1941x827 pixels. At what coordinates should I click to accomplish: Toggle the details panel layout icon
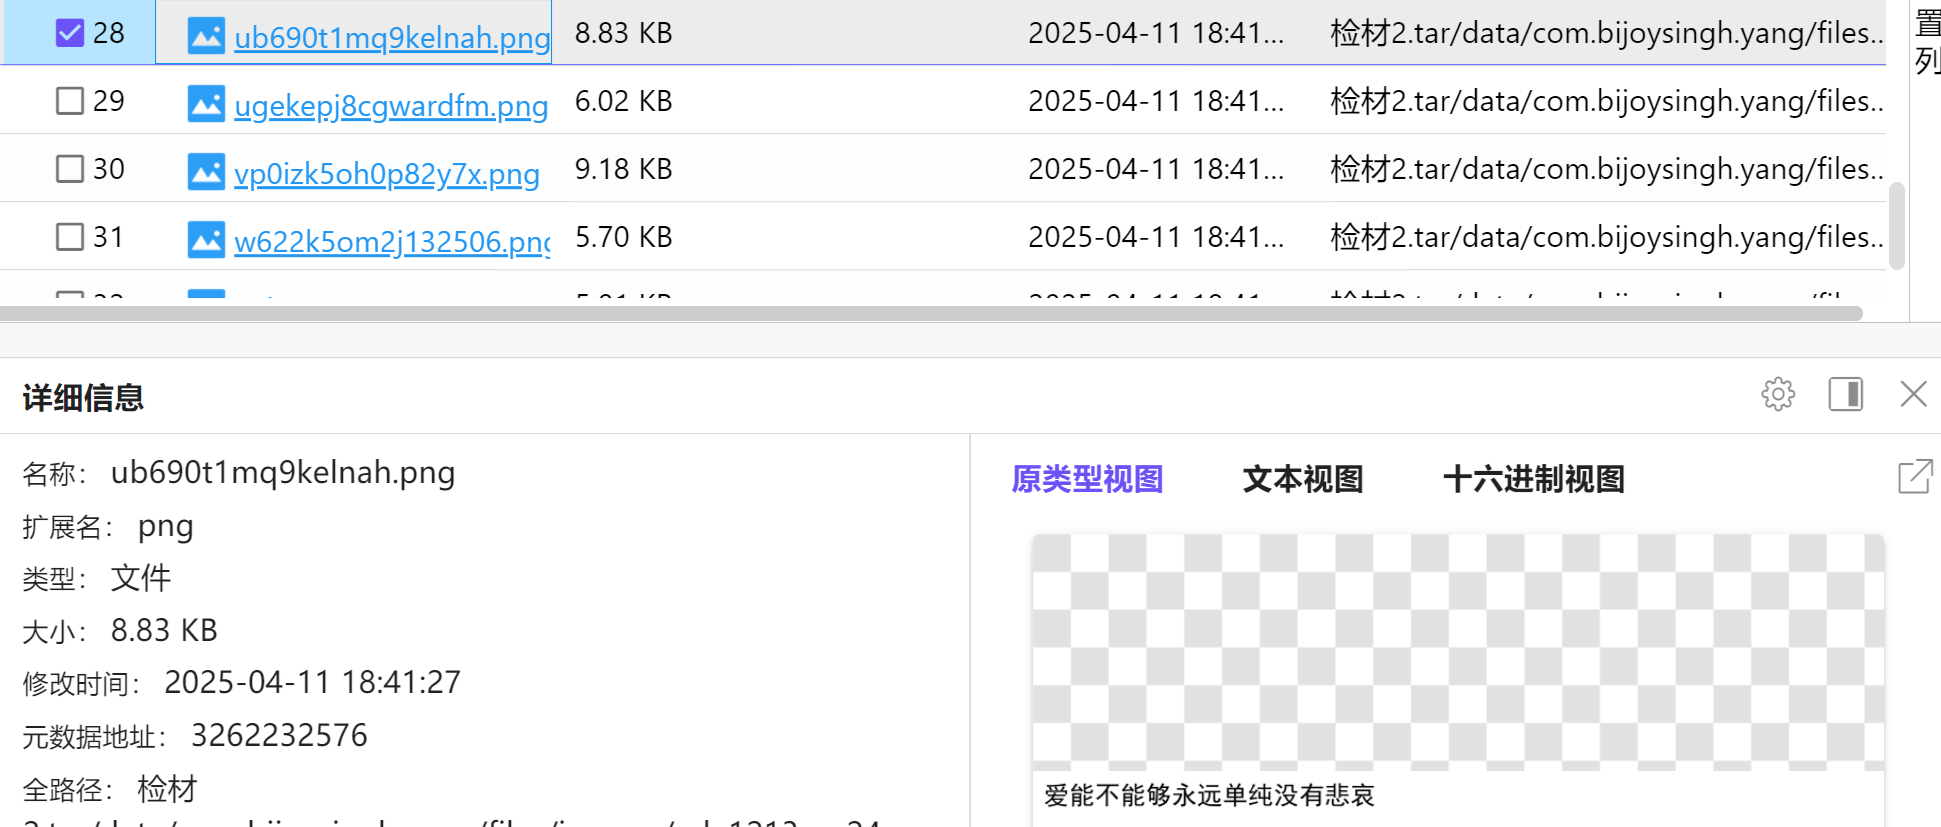pos(1845,394)
